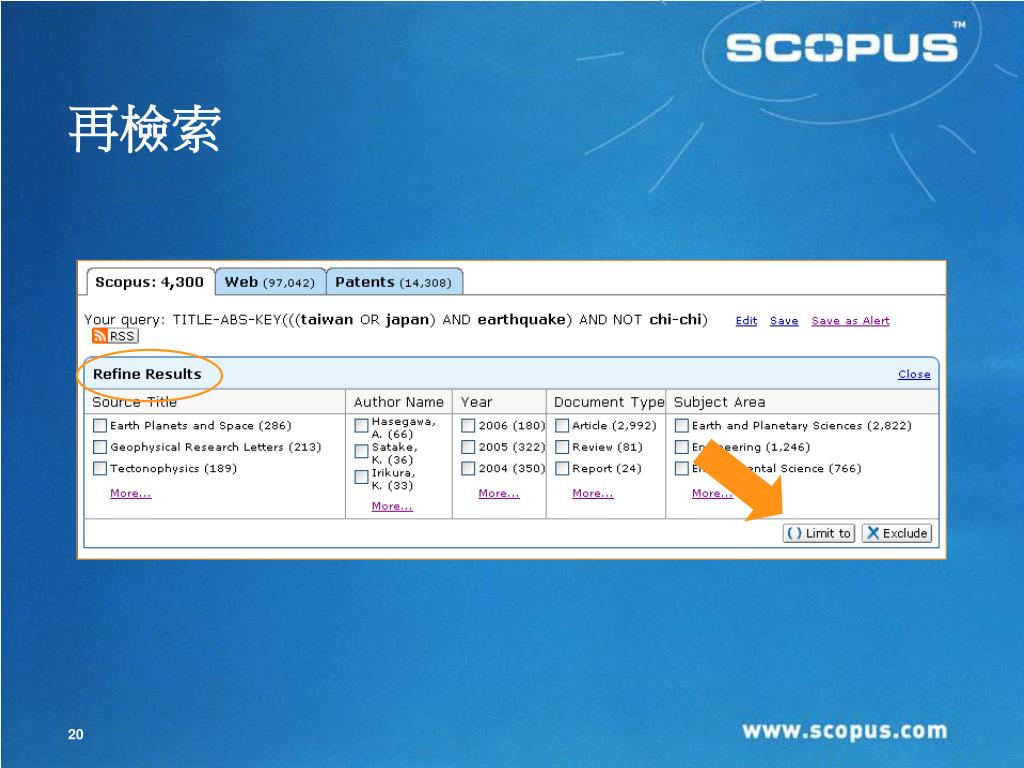
Task: Expand More... under Source Title
Action: click(131, 493)
